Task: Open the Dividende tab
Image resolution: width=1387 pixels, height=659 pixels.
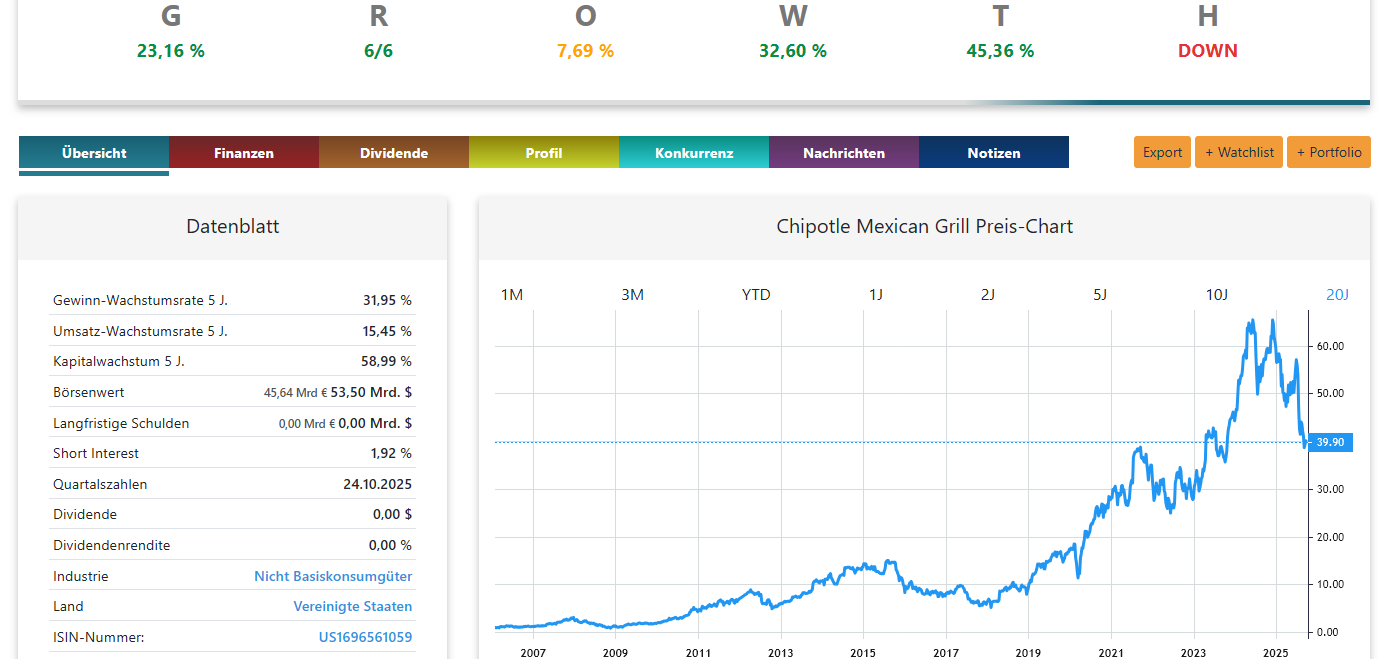Action: click(394, 153)
